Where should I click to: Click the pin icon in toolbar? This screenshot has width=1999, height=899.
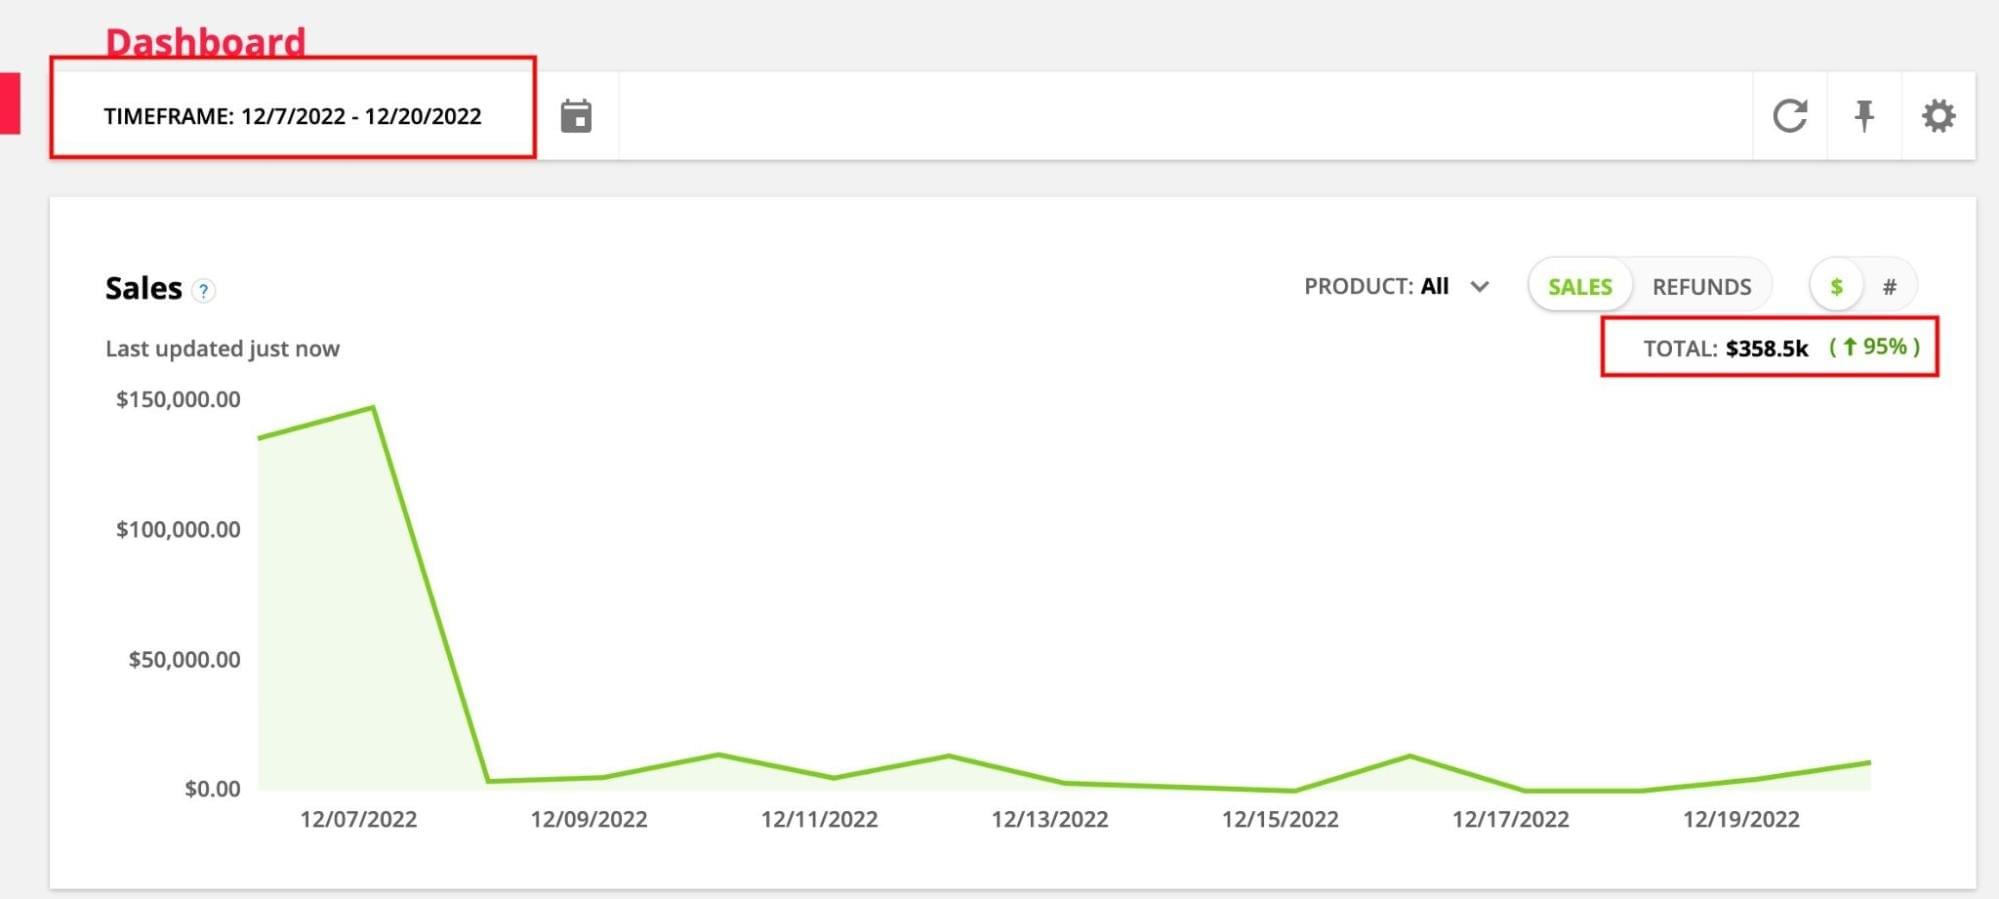(1863, 116)
